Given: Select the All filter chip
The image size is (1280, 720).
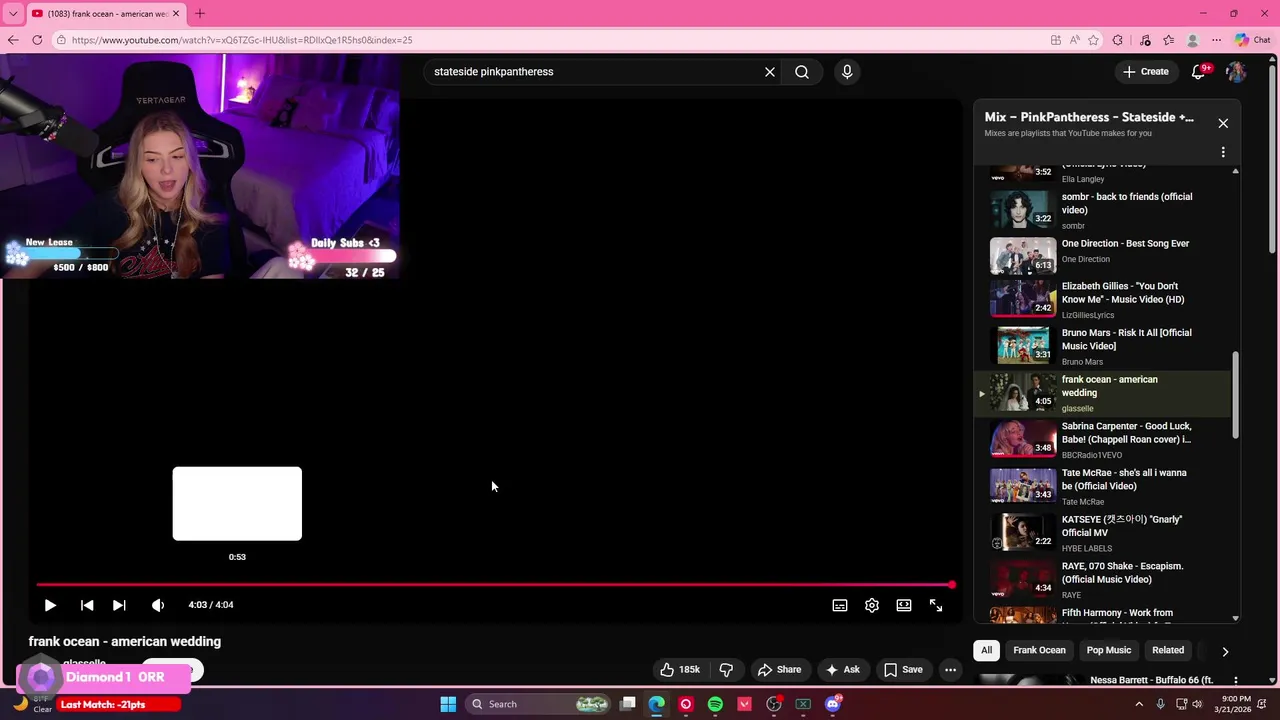Looking at the screenshot, I should [x=986, y=650].
